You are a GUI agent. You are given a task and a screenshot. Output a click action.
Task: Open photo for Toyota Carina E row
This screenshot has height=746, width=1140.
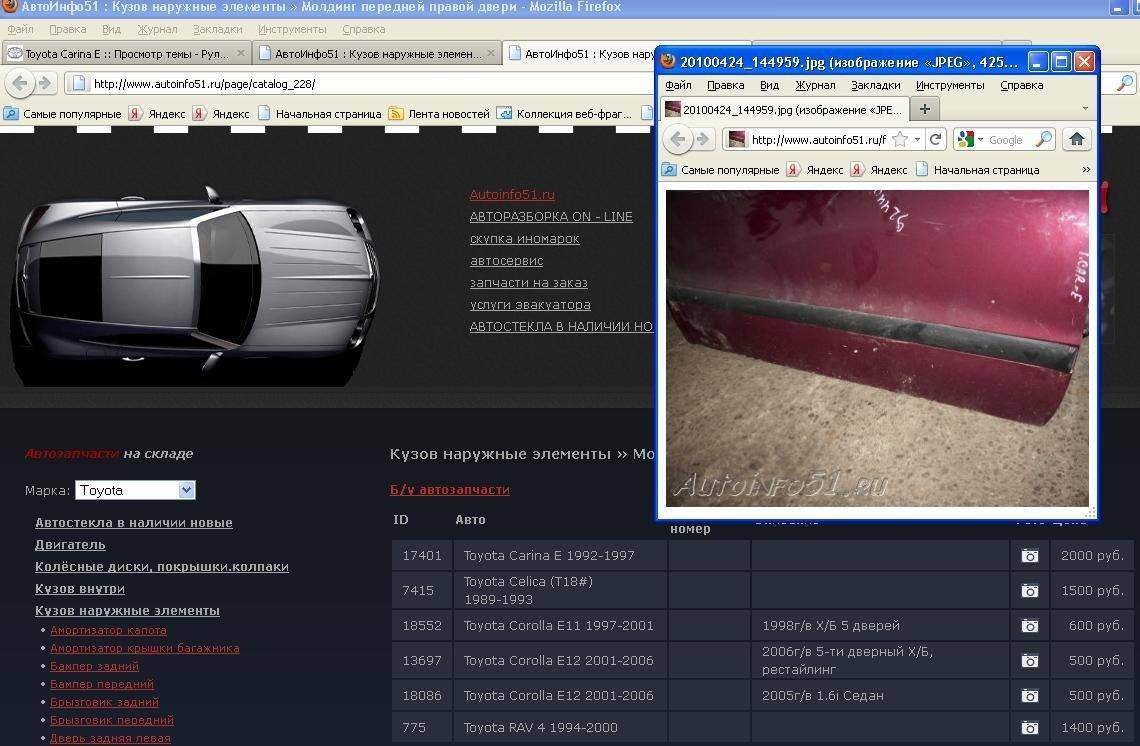(1029, 556)
